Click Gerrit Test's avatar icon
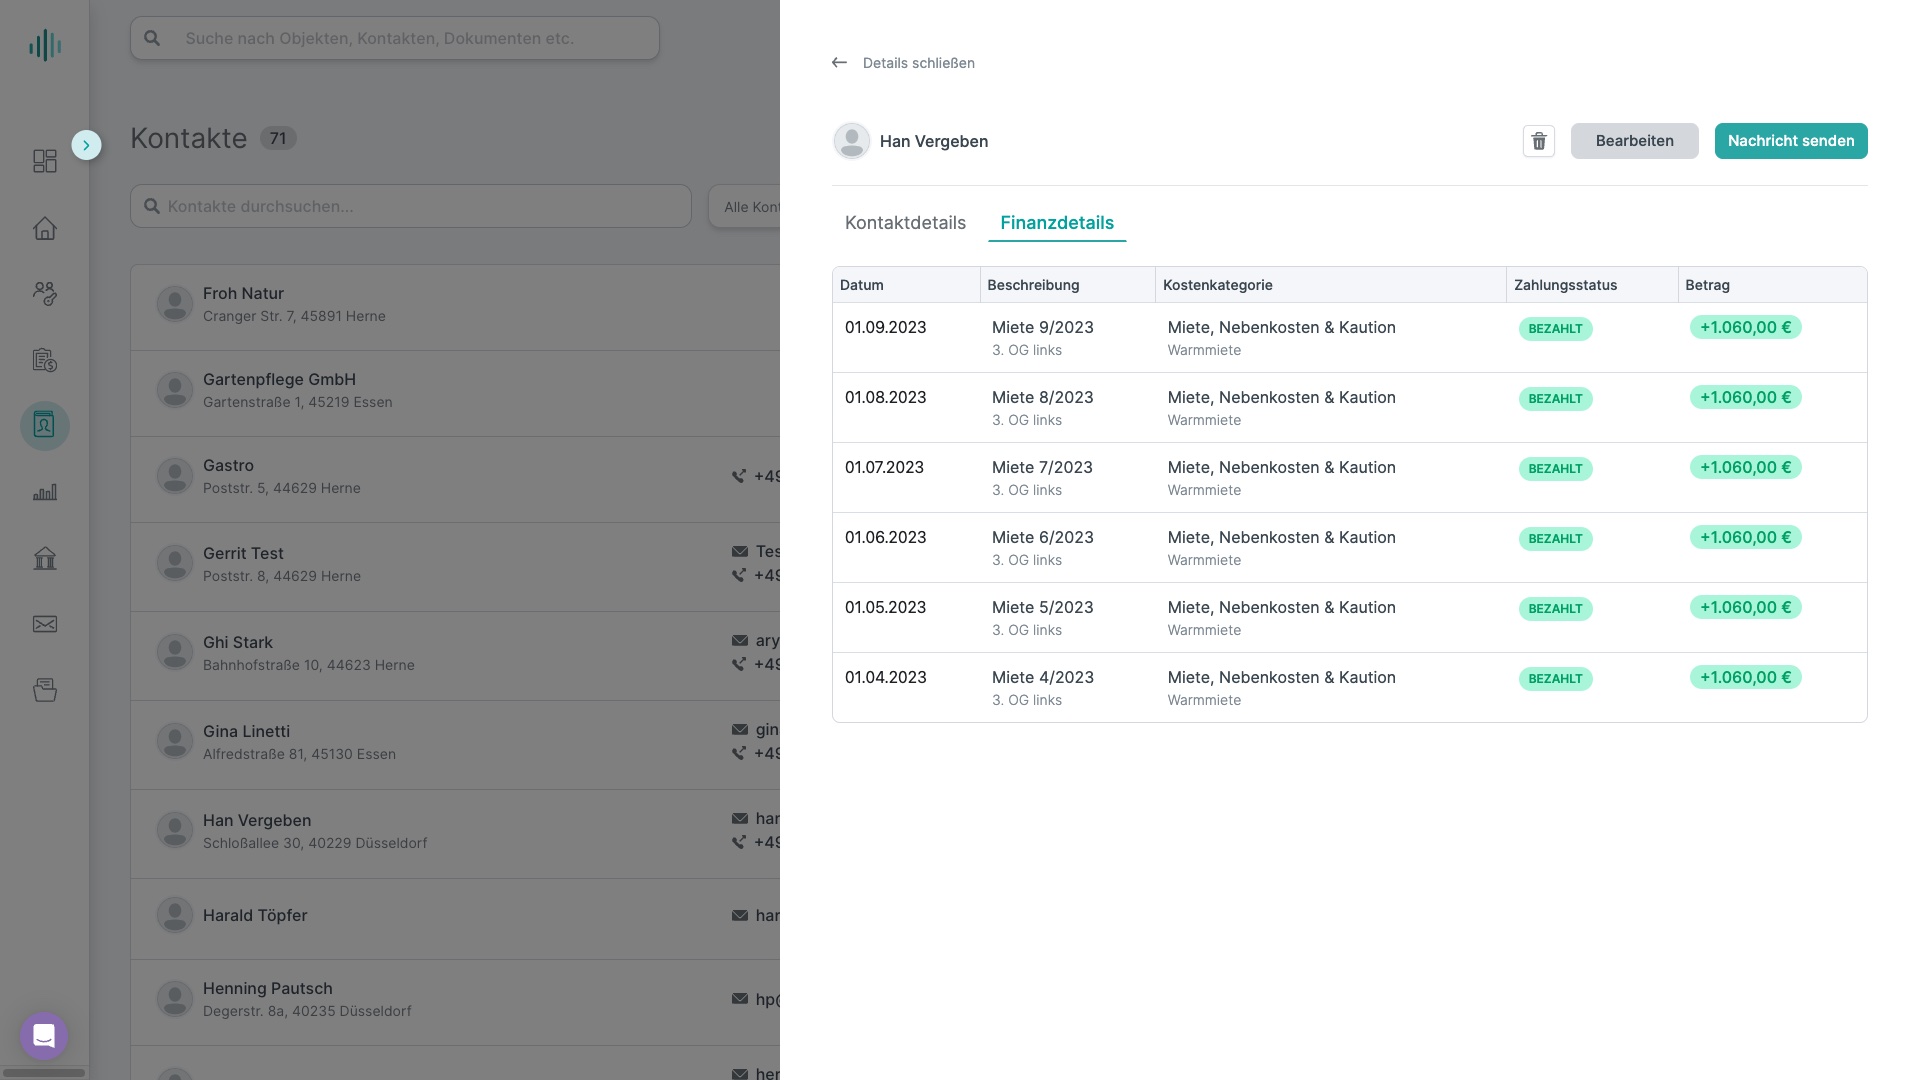1920x1080 pixels. coord(175,563)
